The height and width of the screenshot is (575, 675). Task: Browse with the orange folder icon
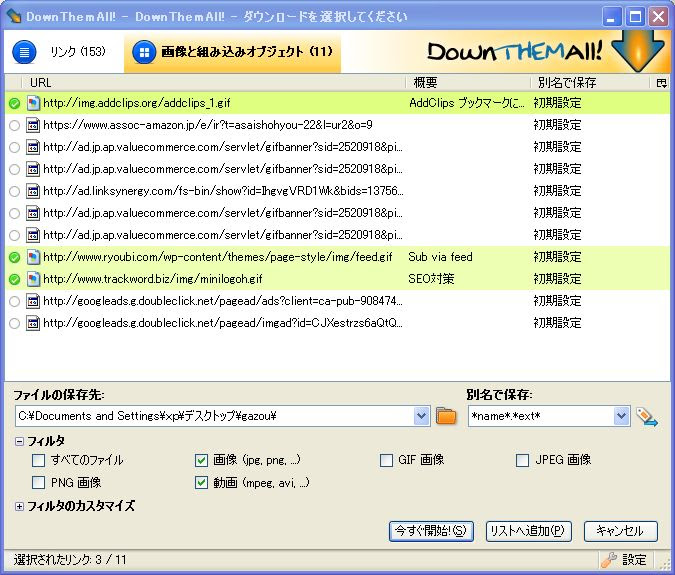(446, 416)
